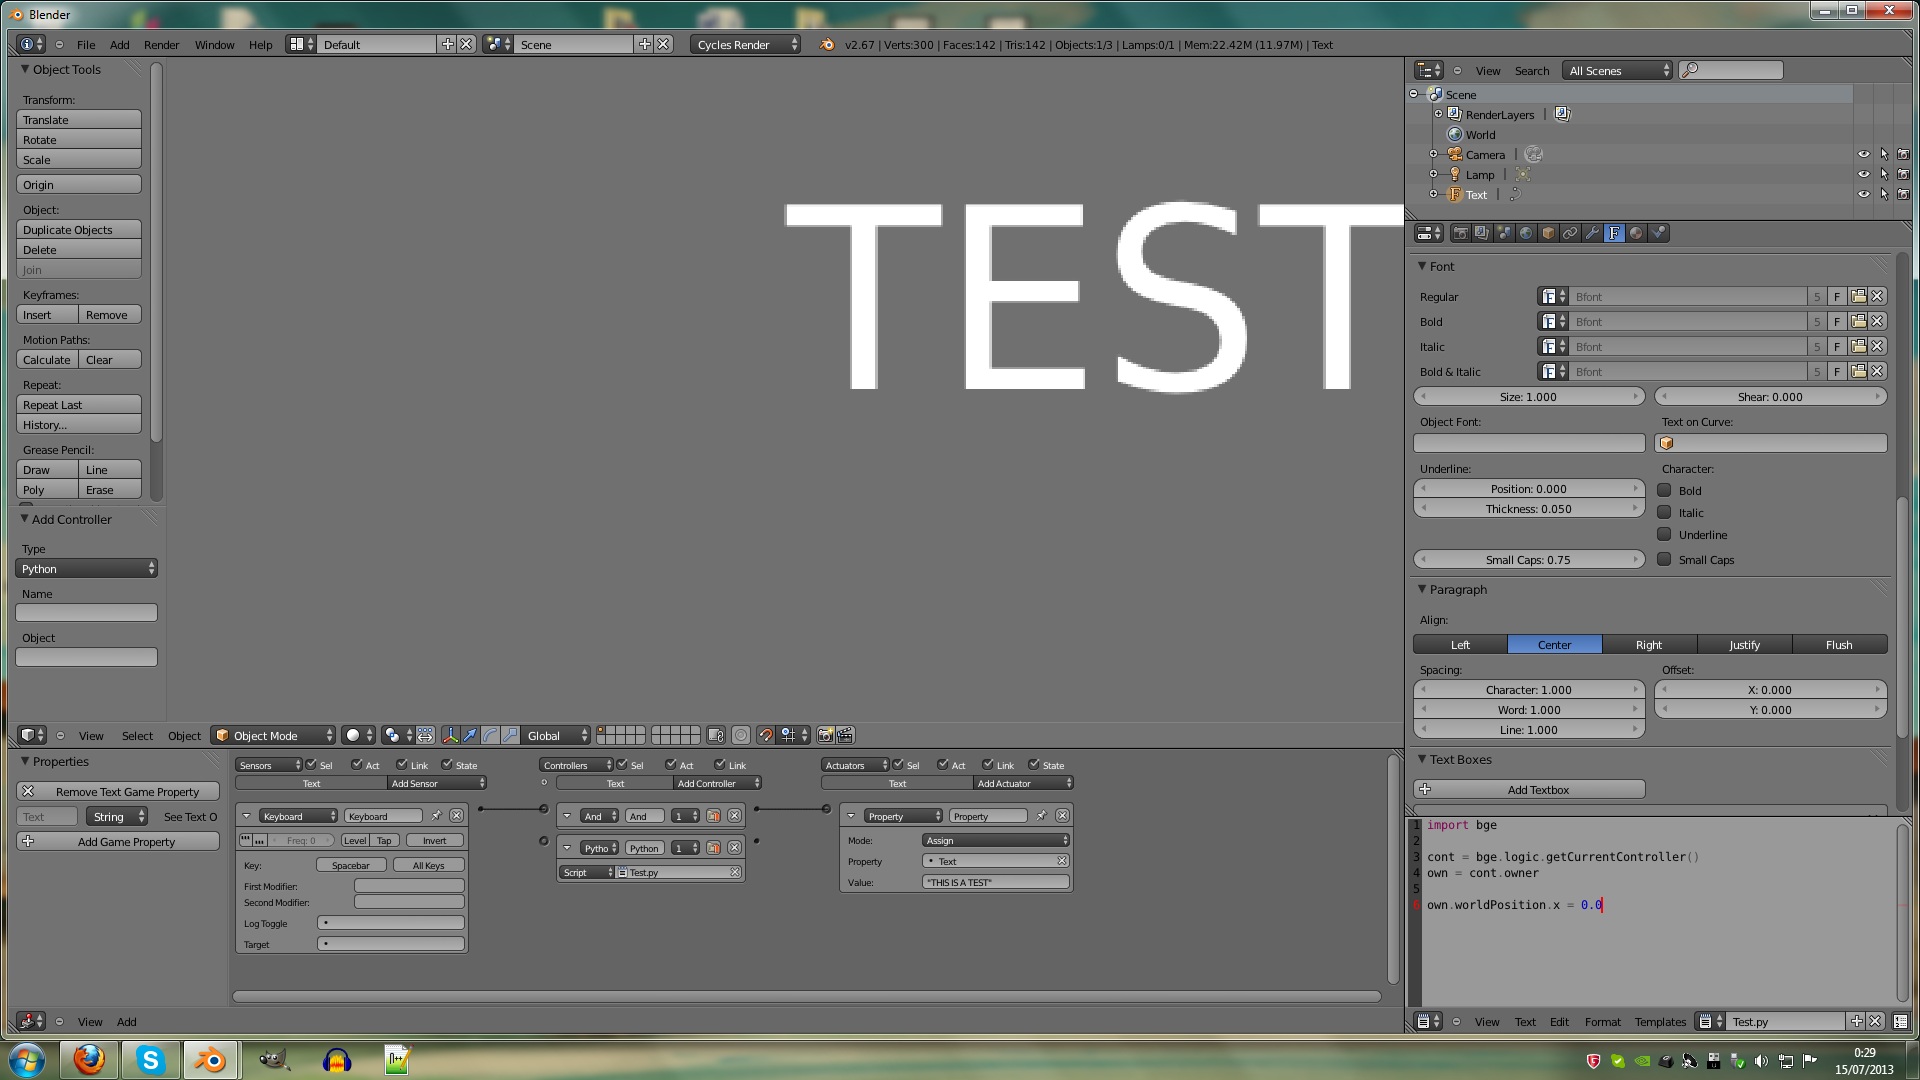Click Add Game Property button
Screen dimensions: 1920x1080
(118, 841)
